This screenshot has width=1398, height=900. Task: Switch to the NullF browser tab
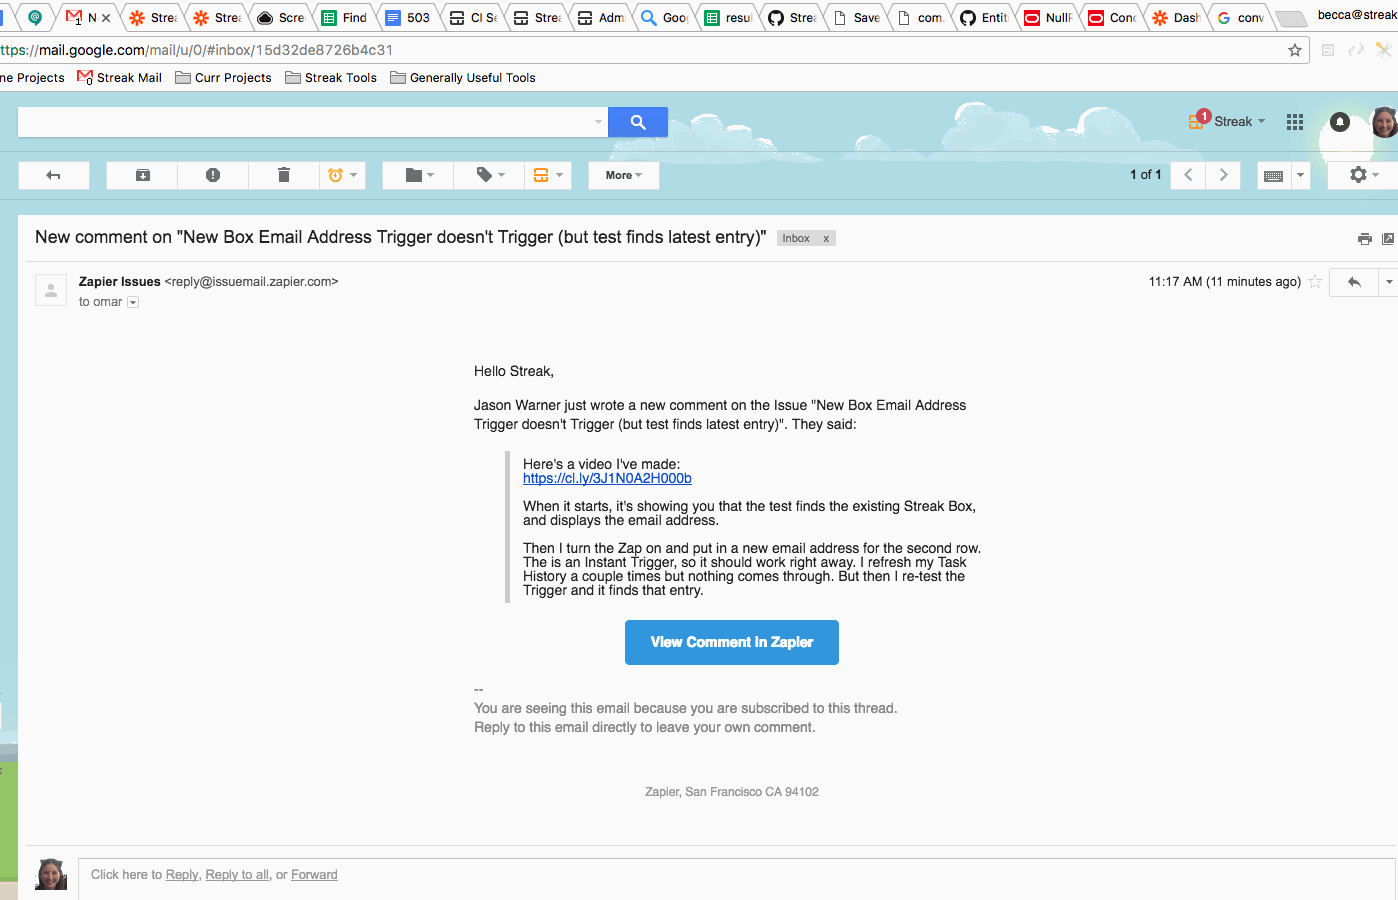tap(1048, 17)
